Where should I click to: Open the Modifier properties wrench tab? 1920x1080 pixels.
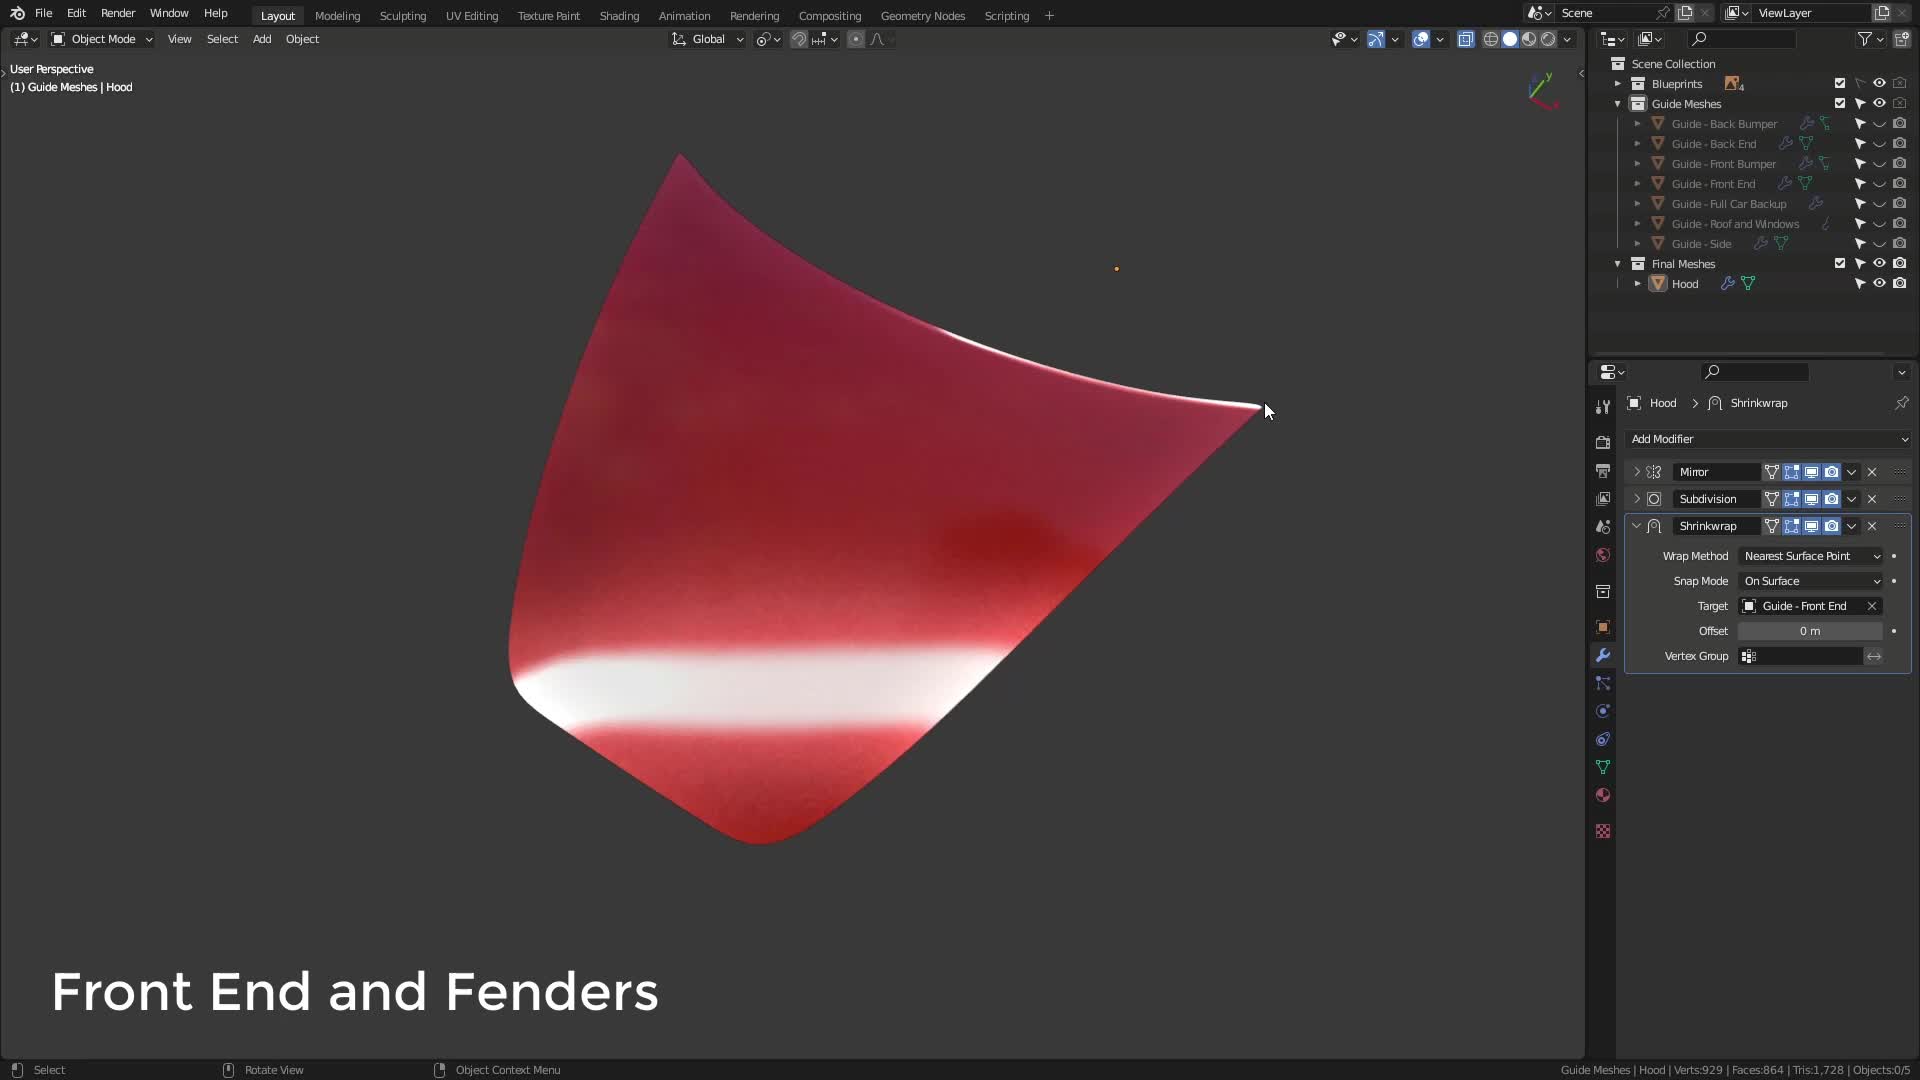point(1603,655)
